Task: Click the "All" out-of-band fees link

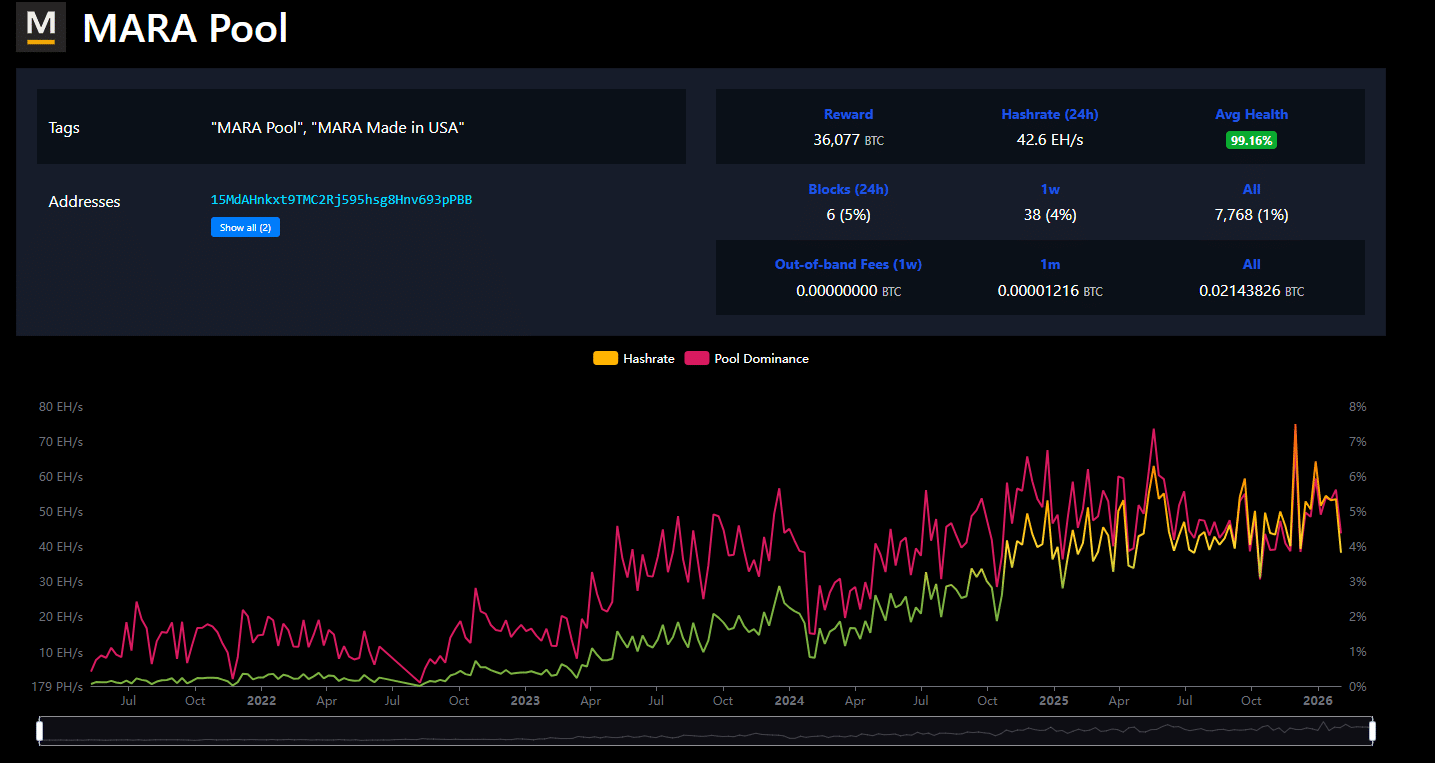Action: tap(1251, 264)
